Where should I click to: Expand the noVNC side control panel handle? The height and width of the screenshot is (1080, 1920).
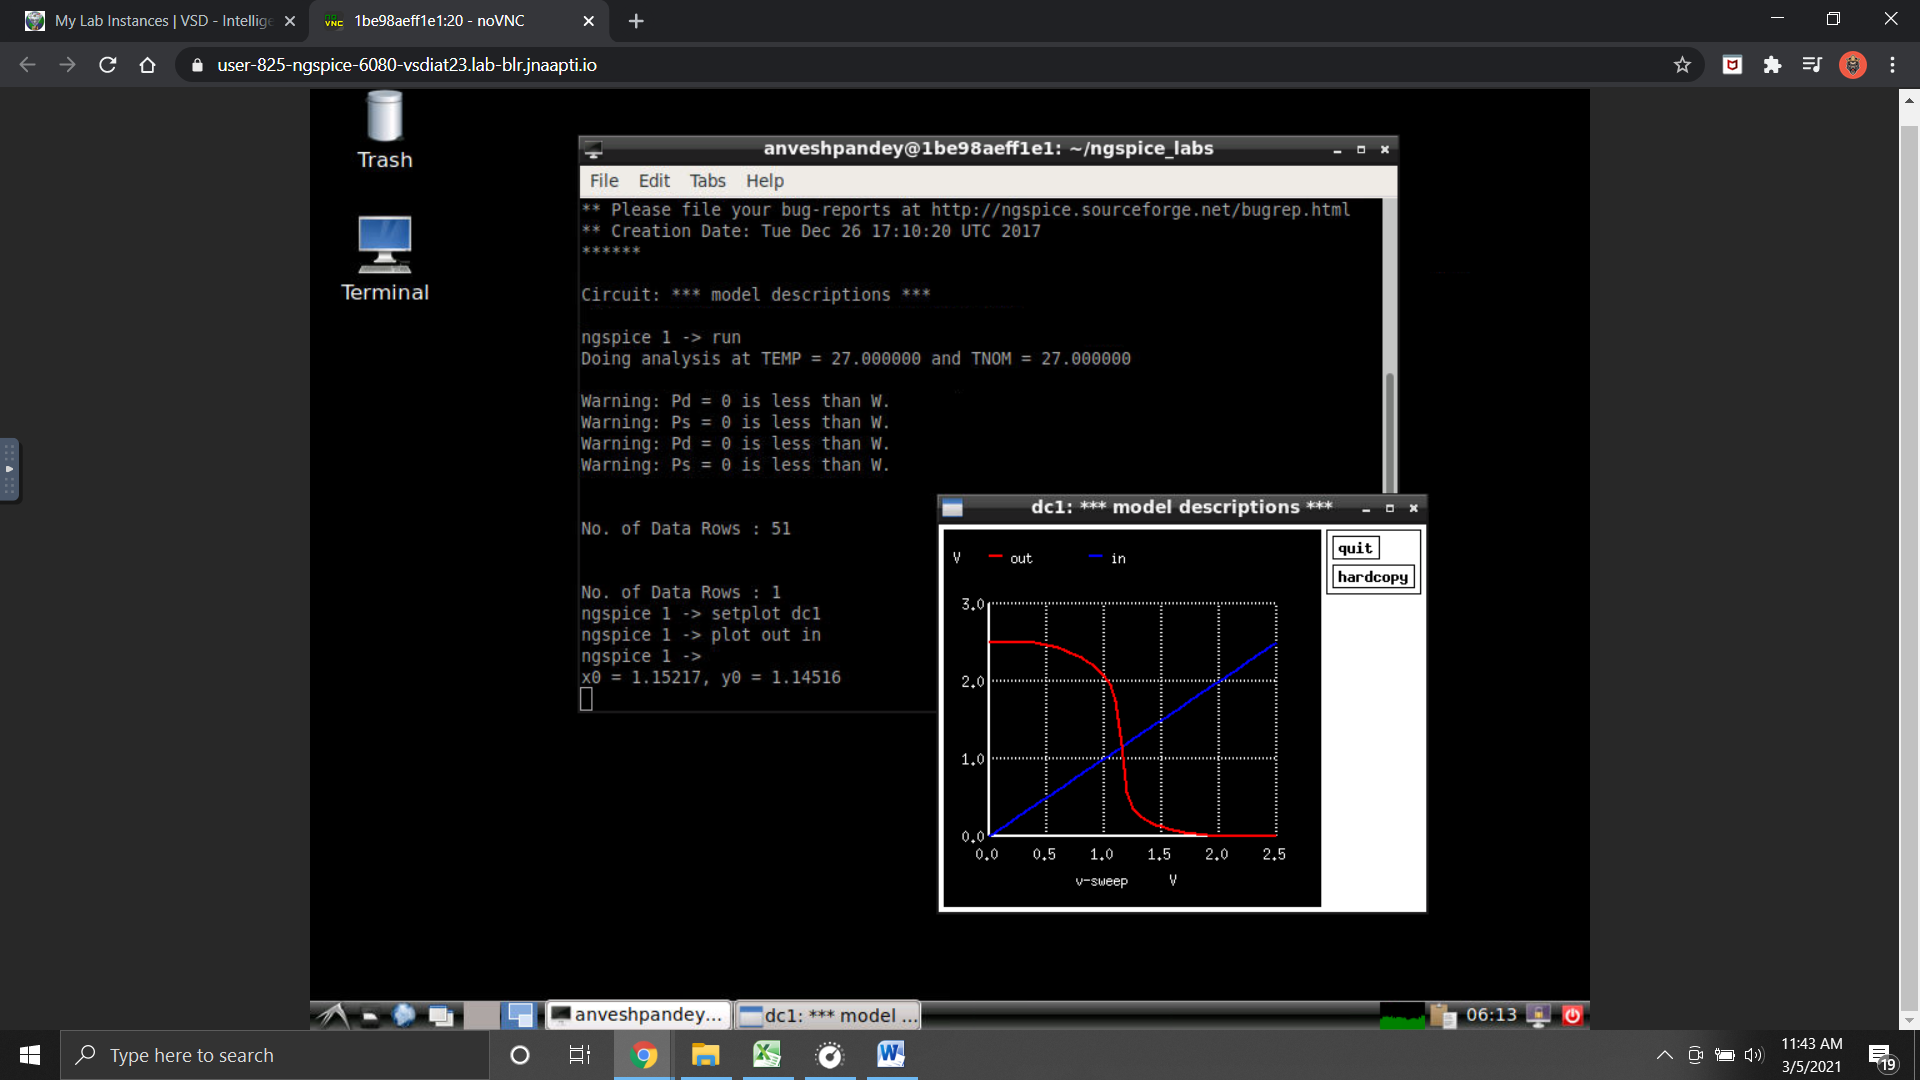(9, 469)
